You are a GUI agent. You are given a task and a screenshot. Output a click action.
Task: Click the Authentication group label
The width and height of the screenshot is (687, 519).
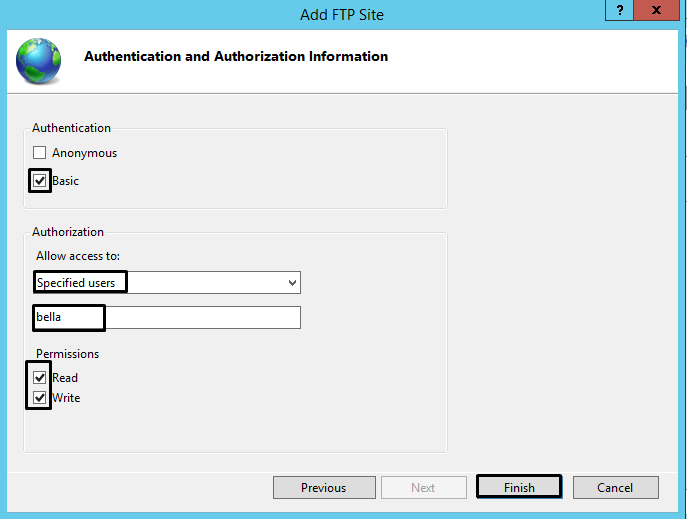tap(71, 128)
